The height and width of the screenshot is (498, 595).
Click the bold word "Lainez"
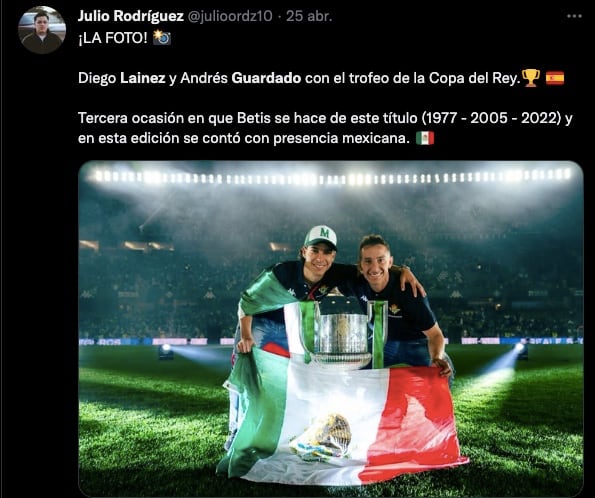pos(143,78)
